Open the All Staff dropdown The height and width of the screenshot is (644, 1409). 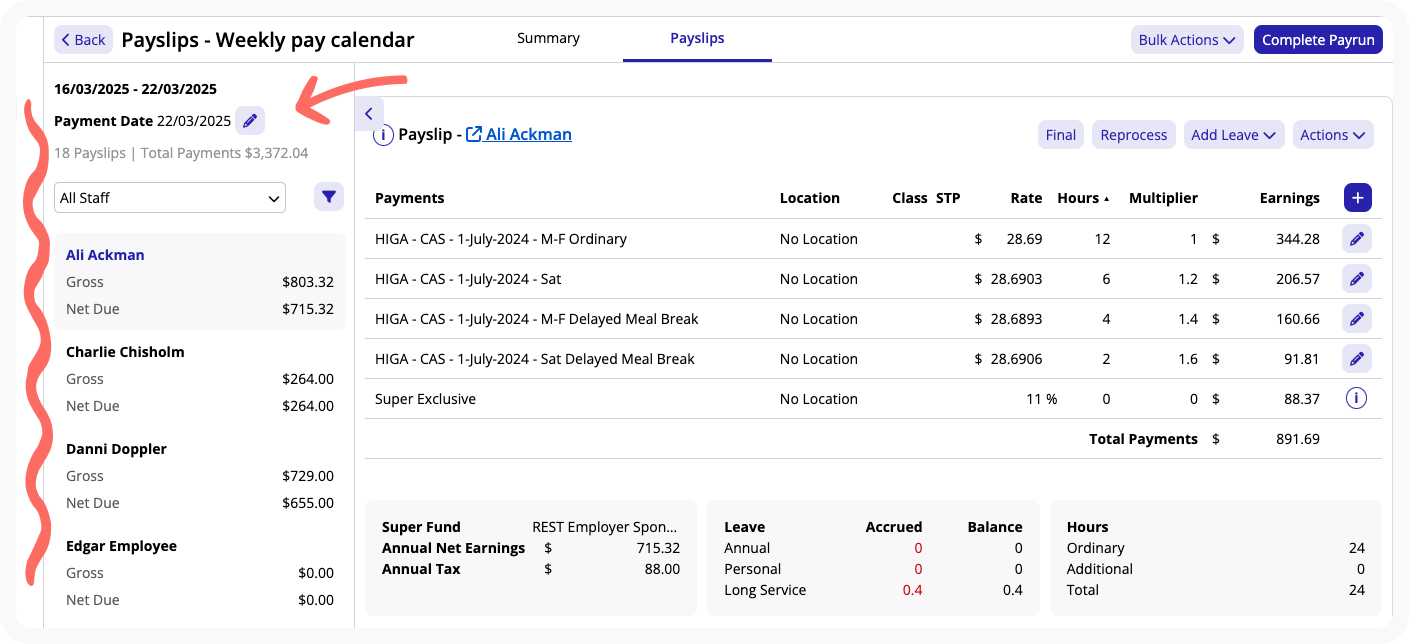170,198
